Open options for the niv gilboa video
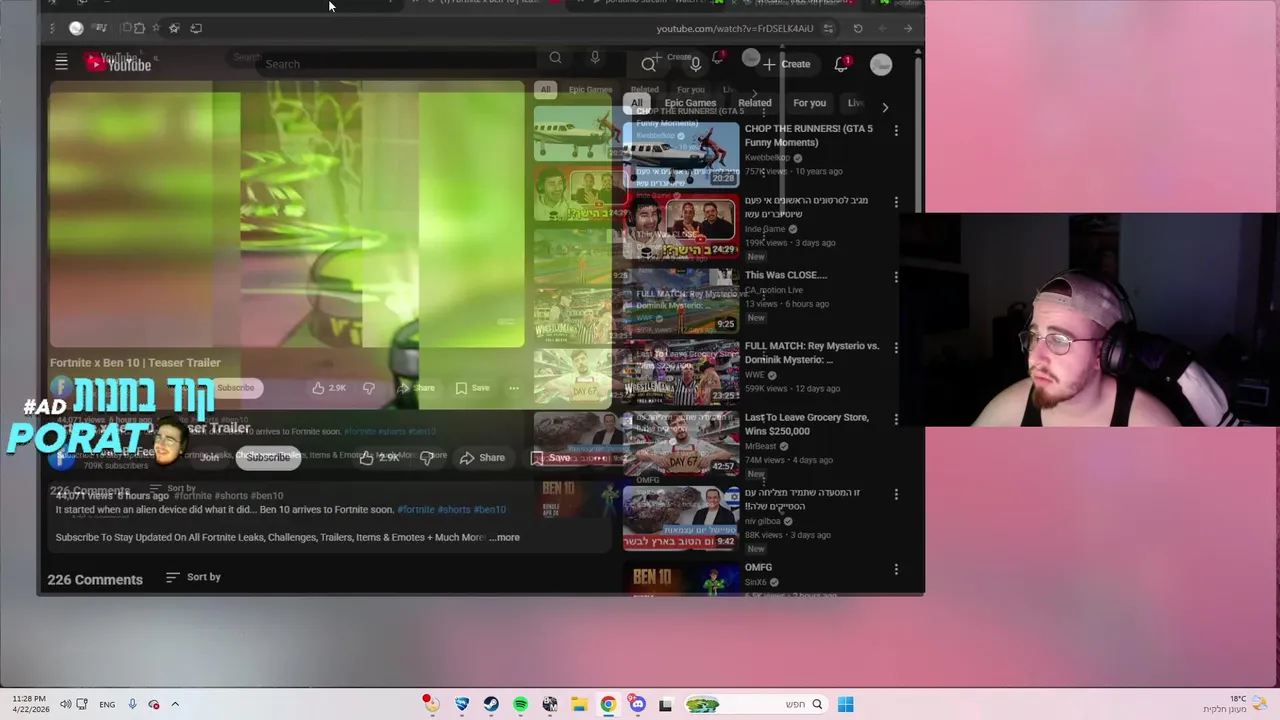The width and height of the screenshot is (1280, 720). [x=896, y=494]
